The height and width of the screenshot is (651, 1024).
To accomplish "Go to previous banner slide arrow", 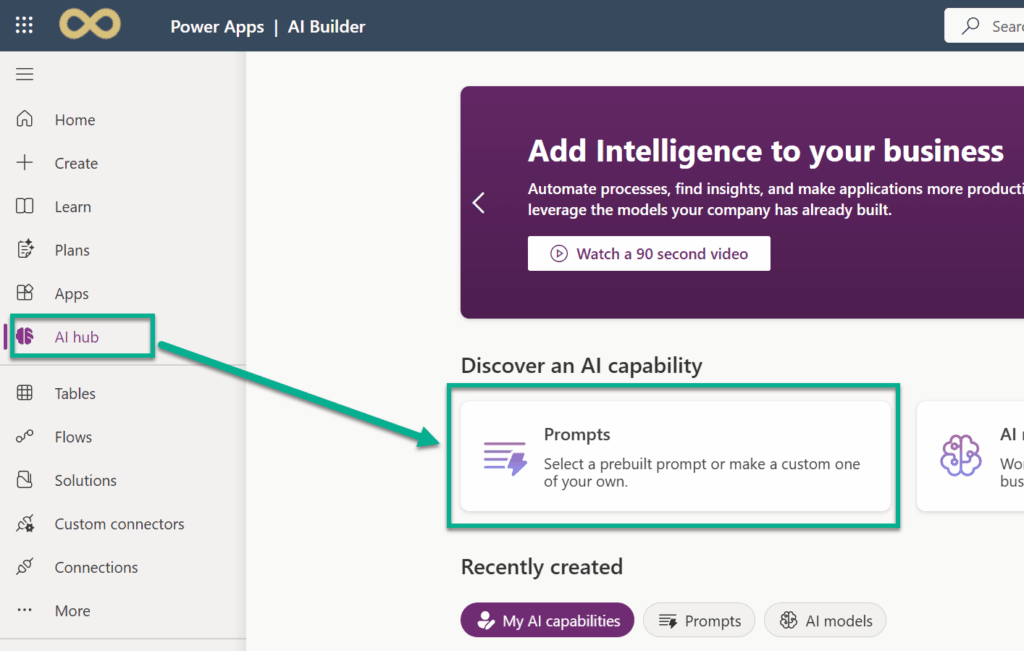I will [479, 203].
